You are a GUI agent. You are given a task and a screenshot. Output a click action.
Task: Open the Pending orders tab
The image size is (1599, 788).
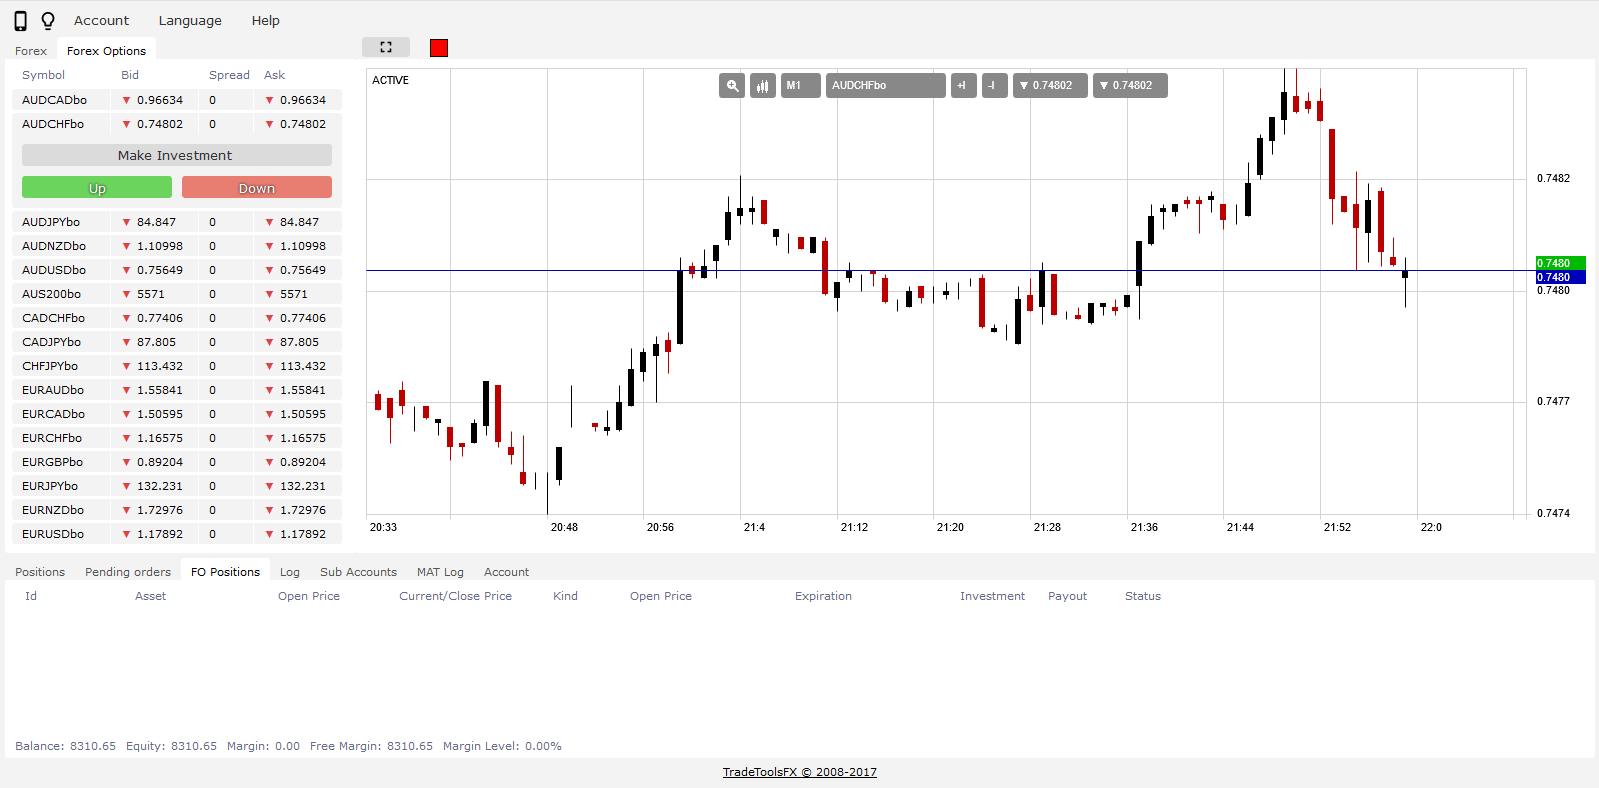(128, 572)
